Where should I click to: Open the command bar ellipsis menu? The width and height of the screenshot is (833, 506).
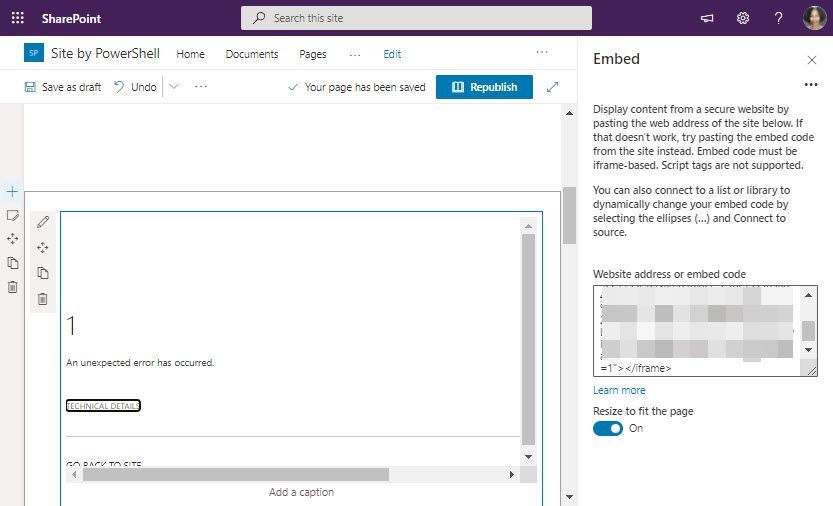pyautogui.click(x=201, y=86)
